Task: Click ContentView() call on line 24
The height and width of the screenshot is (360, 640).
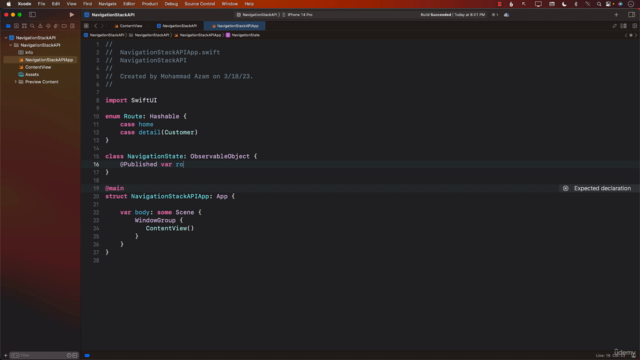Action: (170, 228)
